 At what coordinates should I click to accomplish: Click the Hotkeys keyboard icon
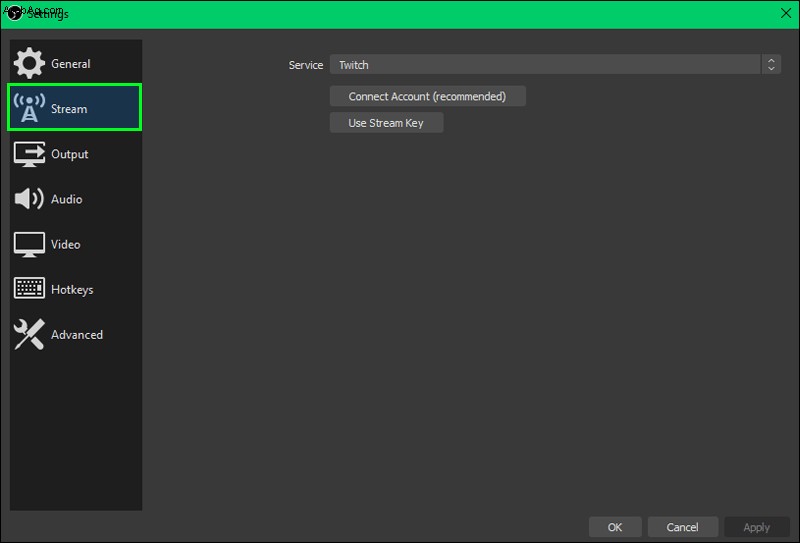(x=29, y=288)
